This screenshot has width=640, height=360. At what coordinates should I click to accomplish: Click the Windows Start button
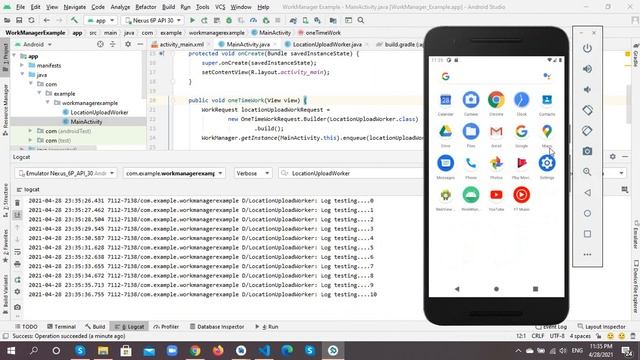coord(11,351)
